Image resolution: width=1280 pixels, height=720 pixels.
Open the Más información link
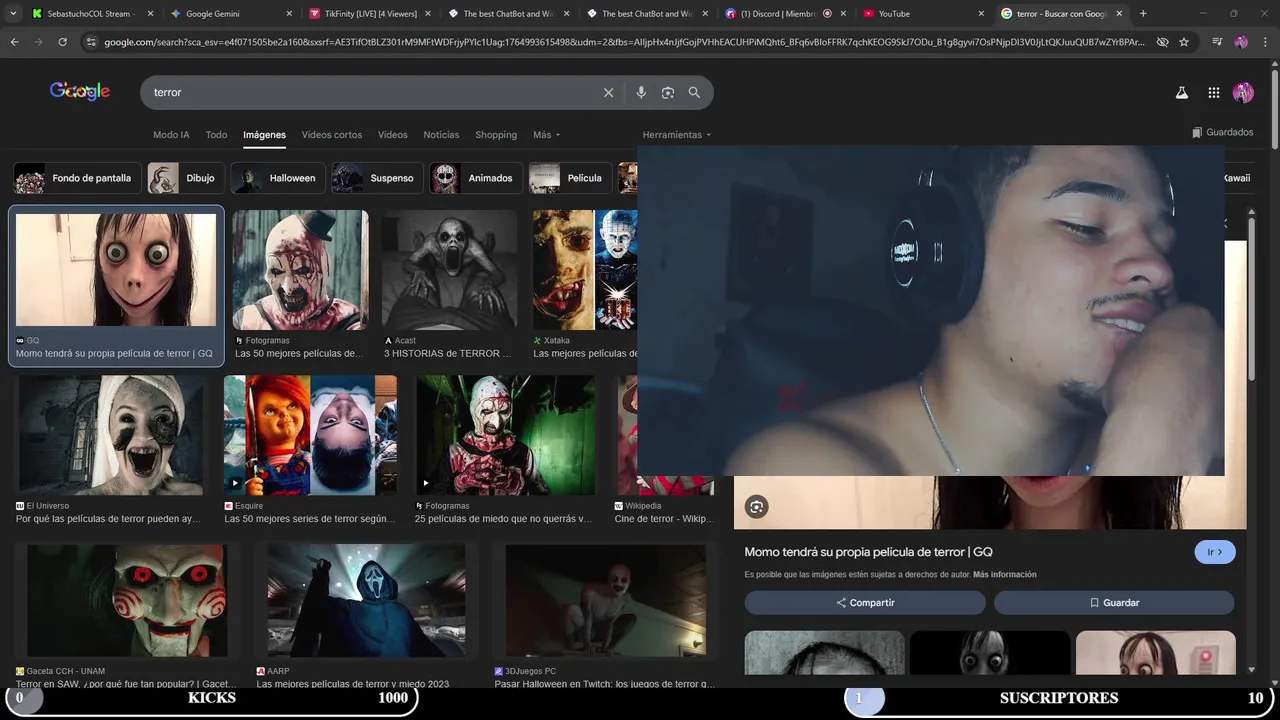[1004, 575]
